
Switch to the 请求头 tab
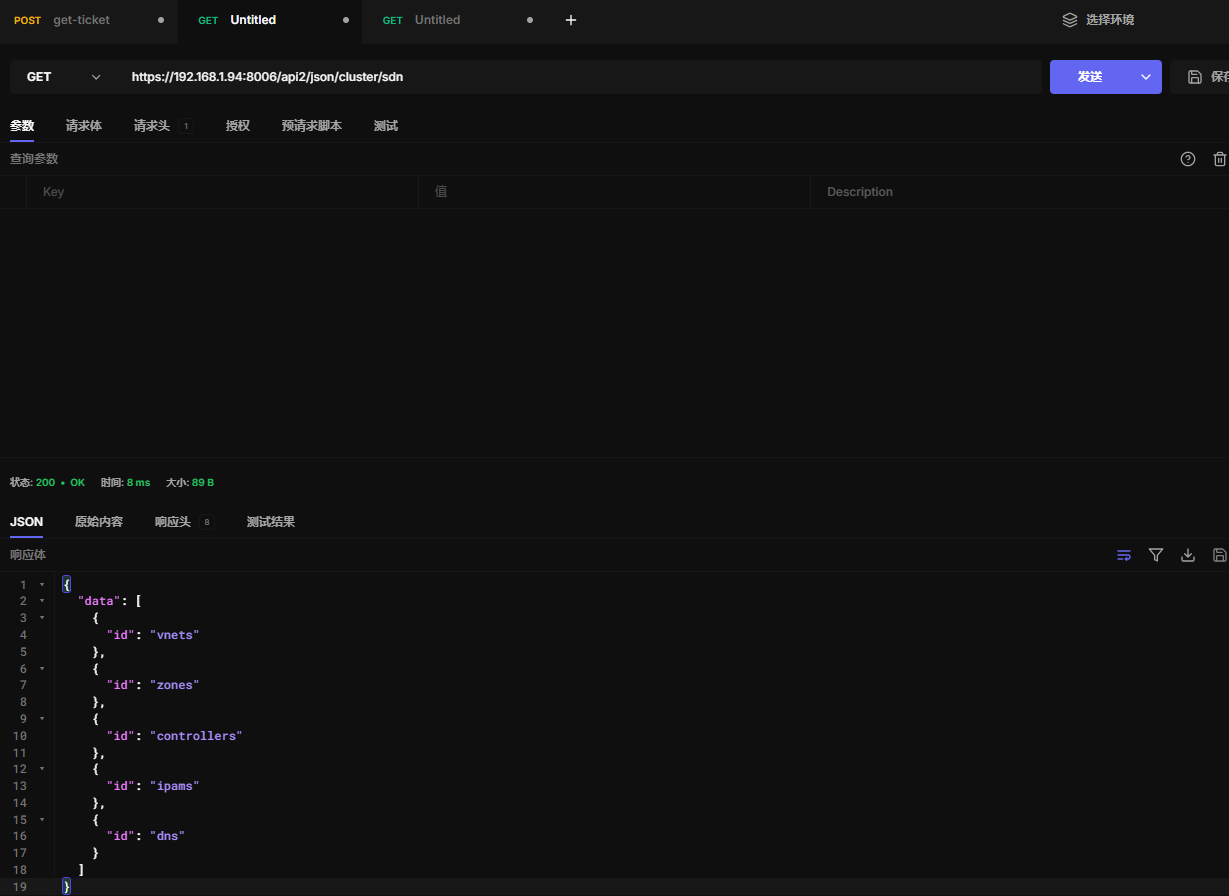point(152,126)
